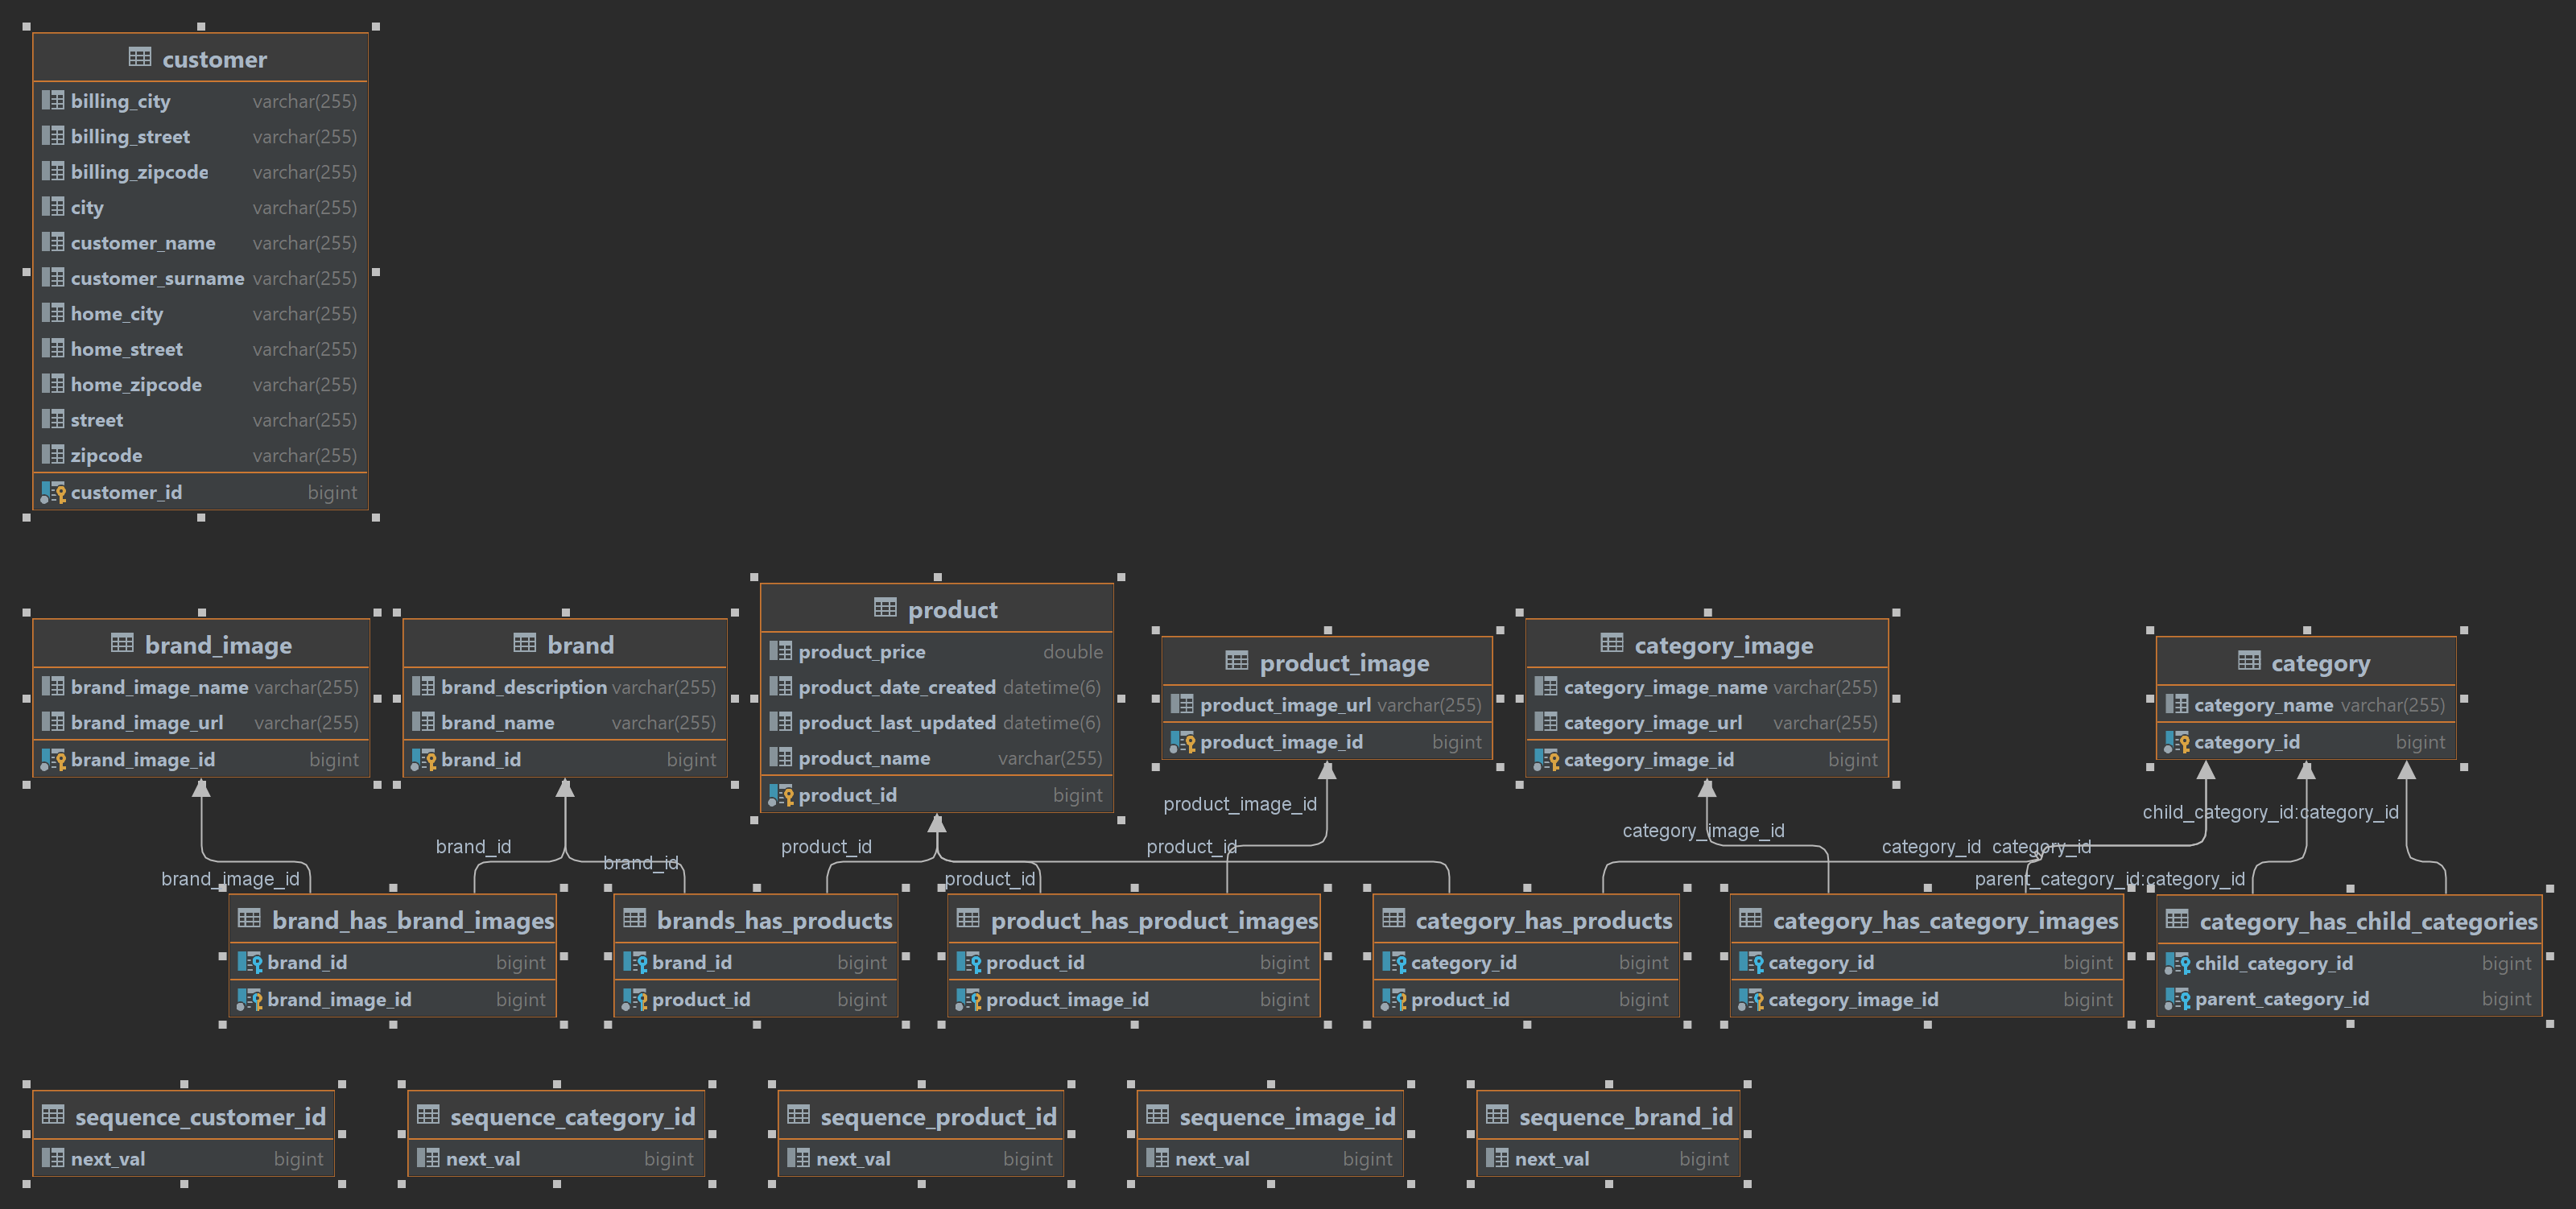Click the brand_image_id relationship label
This screenshot has height=1209, width=2576.
pos(230,879)
